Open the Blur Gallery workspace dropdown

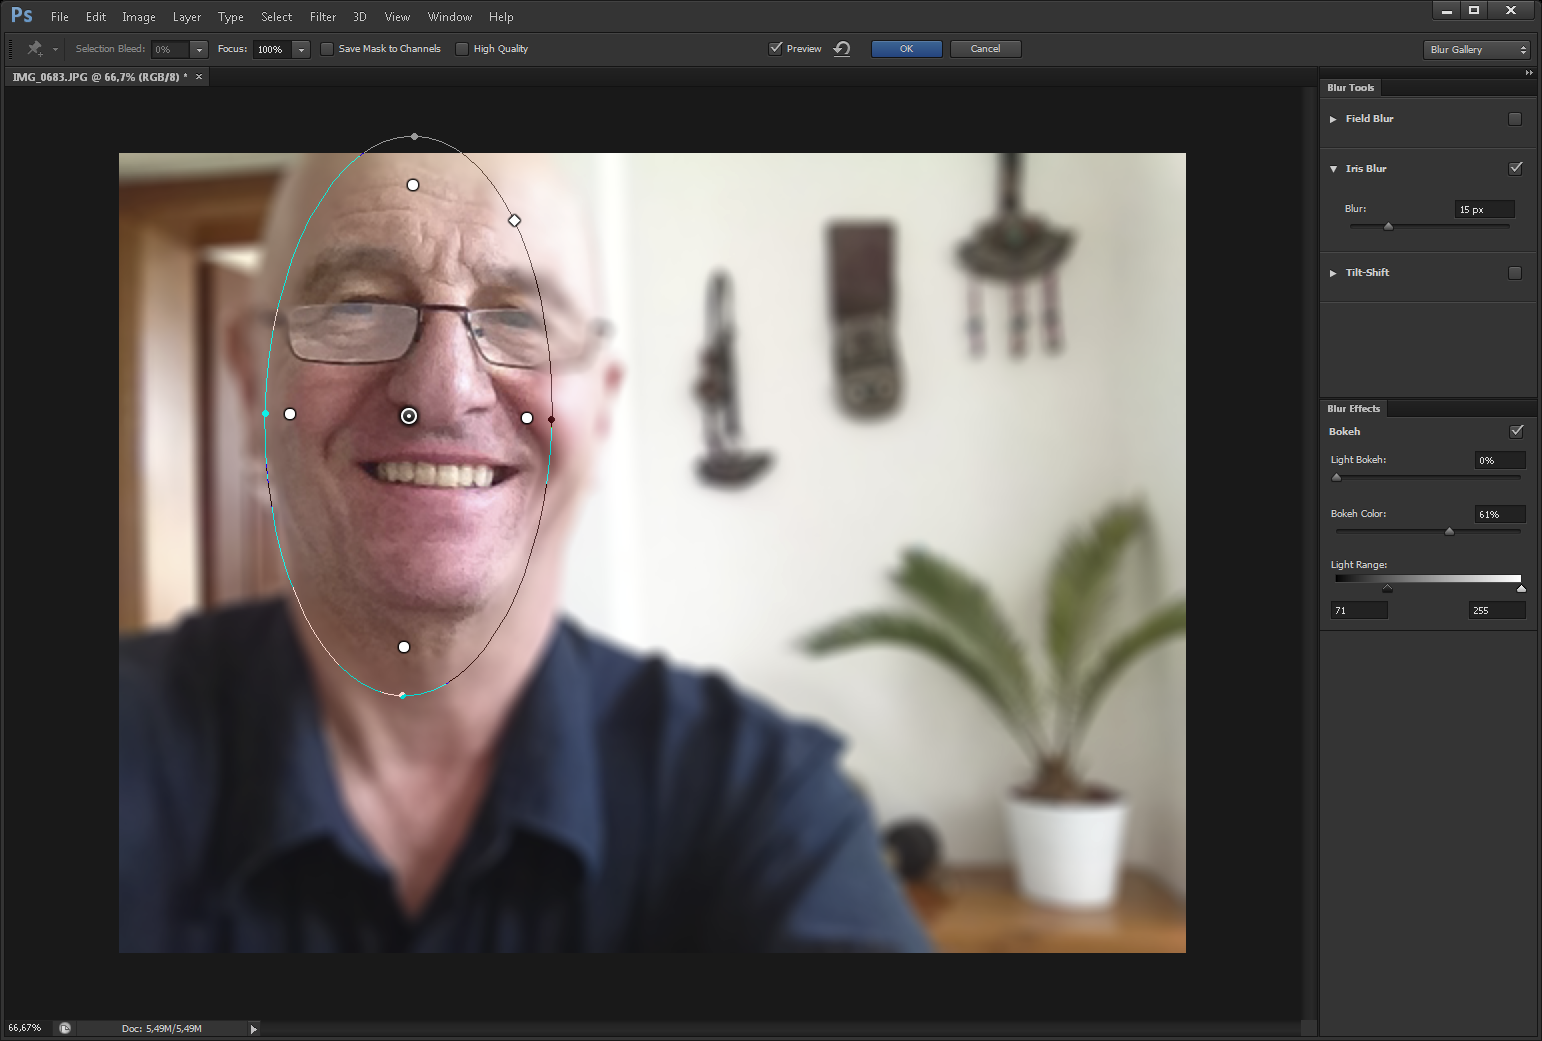[1476, 50]
